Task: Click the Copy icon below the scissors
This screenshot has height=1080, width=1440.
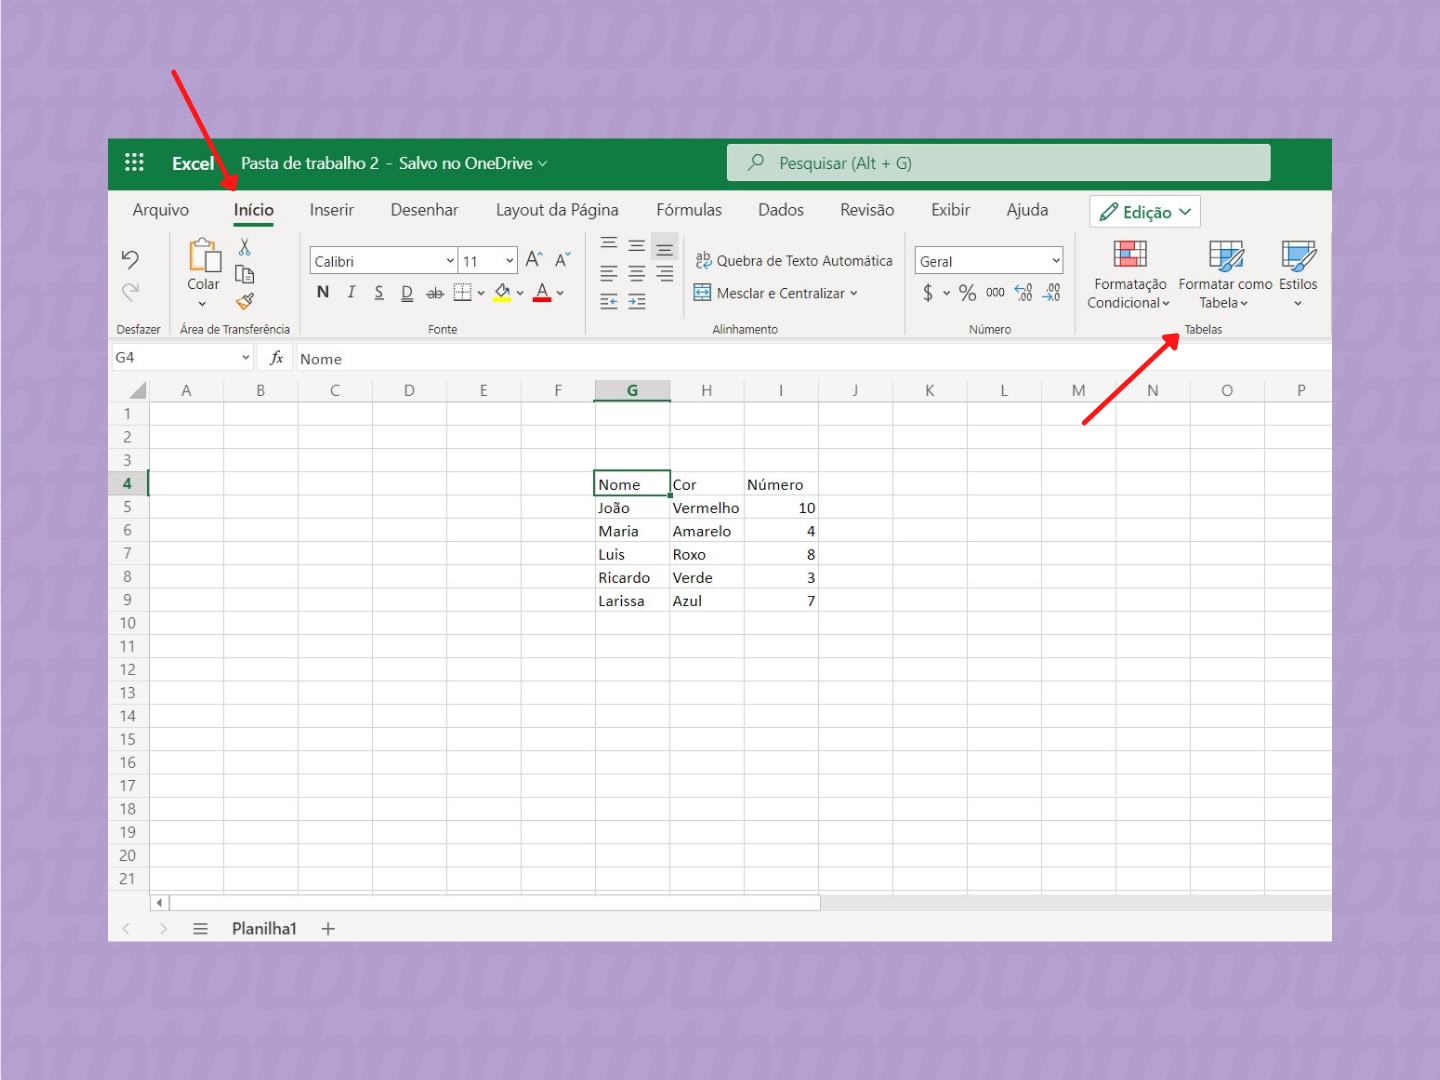Action: click(245, 274)
